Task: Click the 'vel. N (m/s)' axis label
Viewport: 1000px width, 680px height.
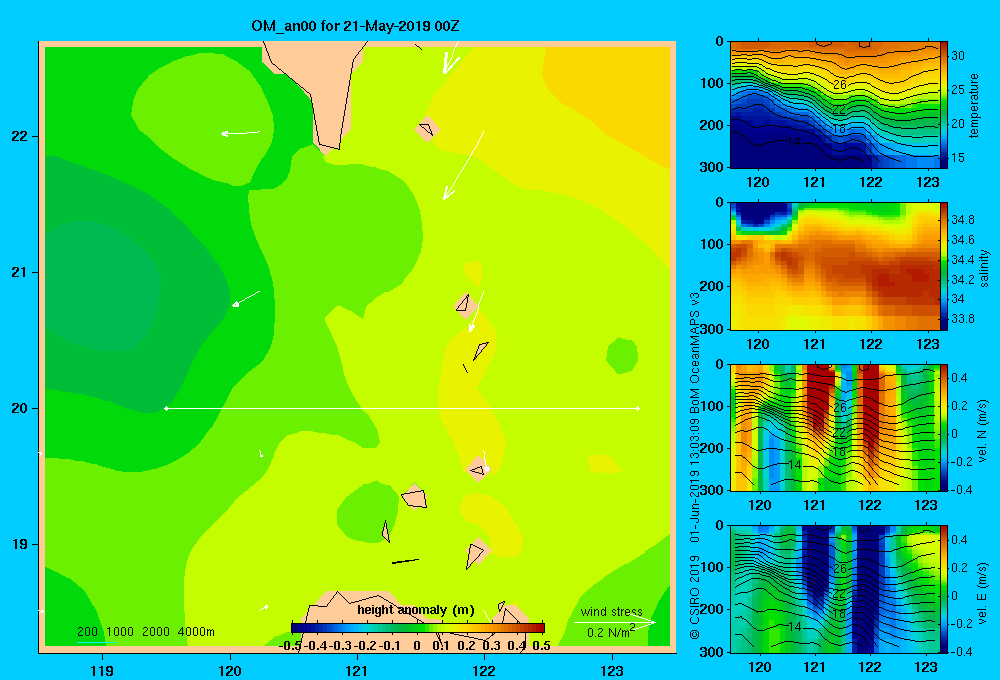Action: point(983,431)
